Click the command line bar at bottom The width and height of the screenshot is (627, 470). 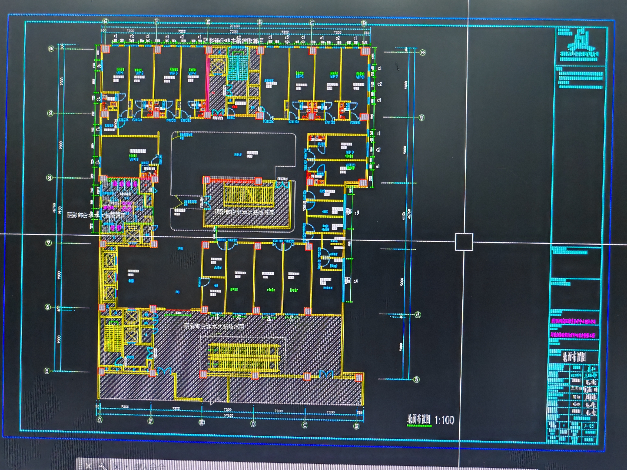coord(300,464)
